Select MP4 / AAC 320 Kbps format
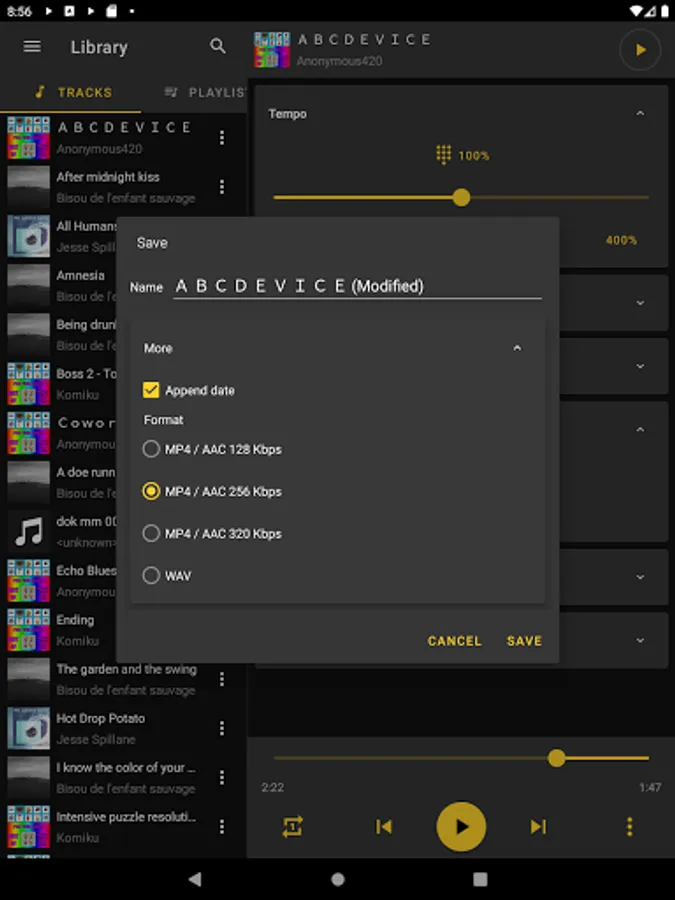This screenshot has width=675, height=900. [x=212, y=533]
